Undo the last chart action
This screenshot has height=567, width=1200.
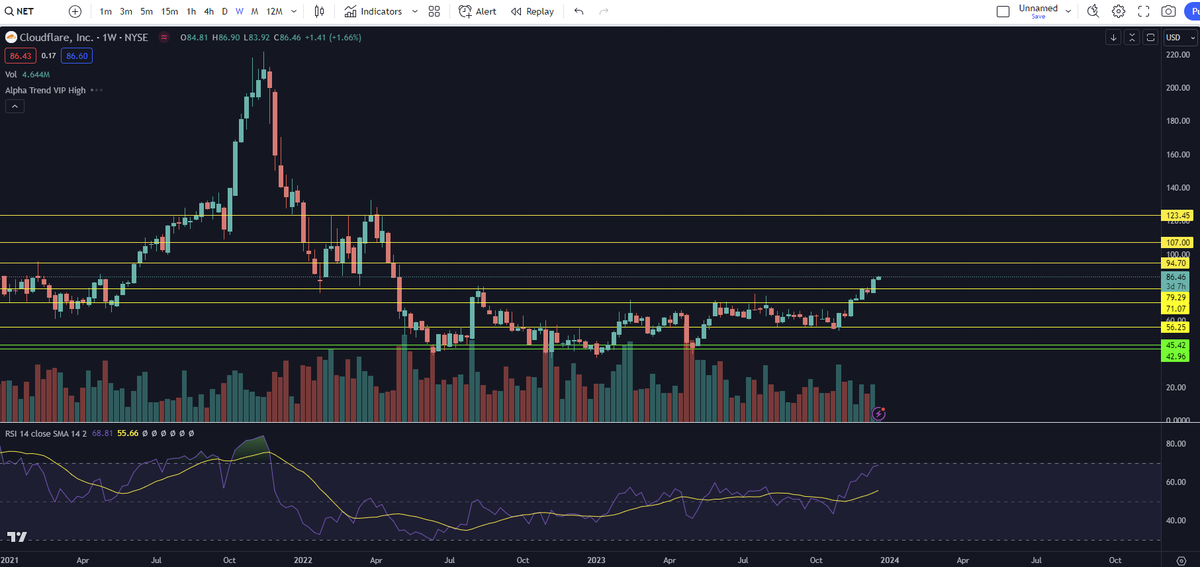tap(579, 11)
